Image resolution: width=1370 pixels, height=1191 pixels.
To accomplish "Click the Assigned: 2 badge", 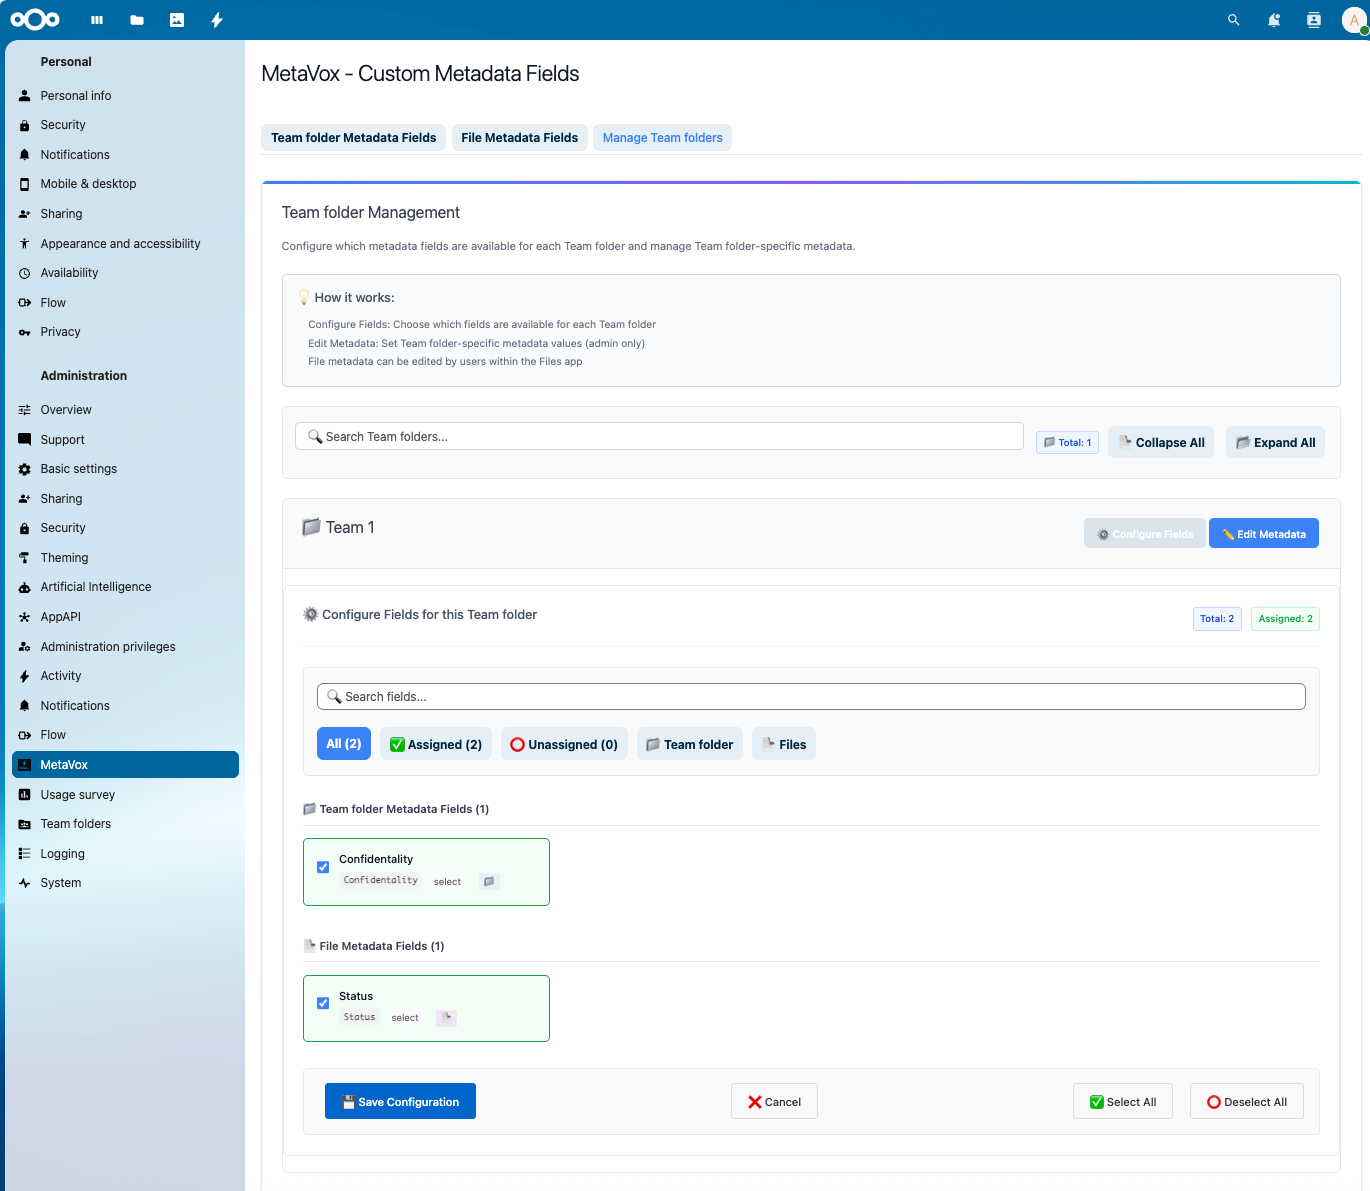I will pyautogui.click(x=1285, y=619).
